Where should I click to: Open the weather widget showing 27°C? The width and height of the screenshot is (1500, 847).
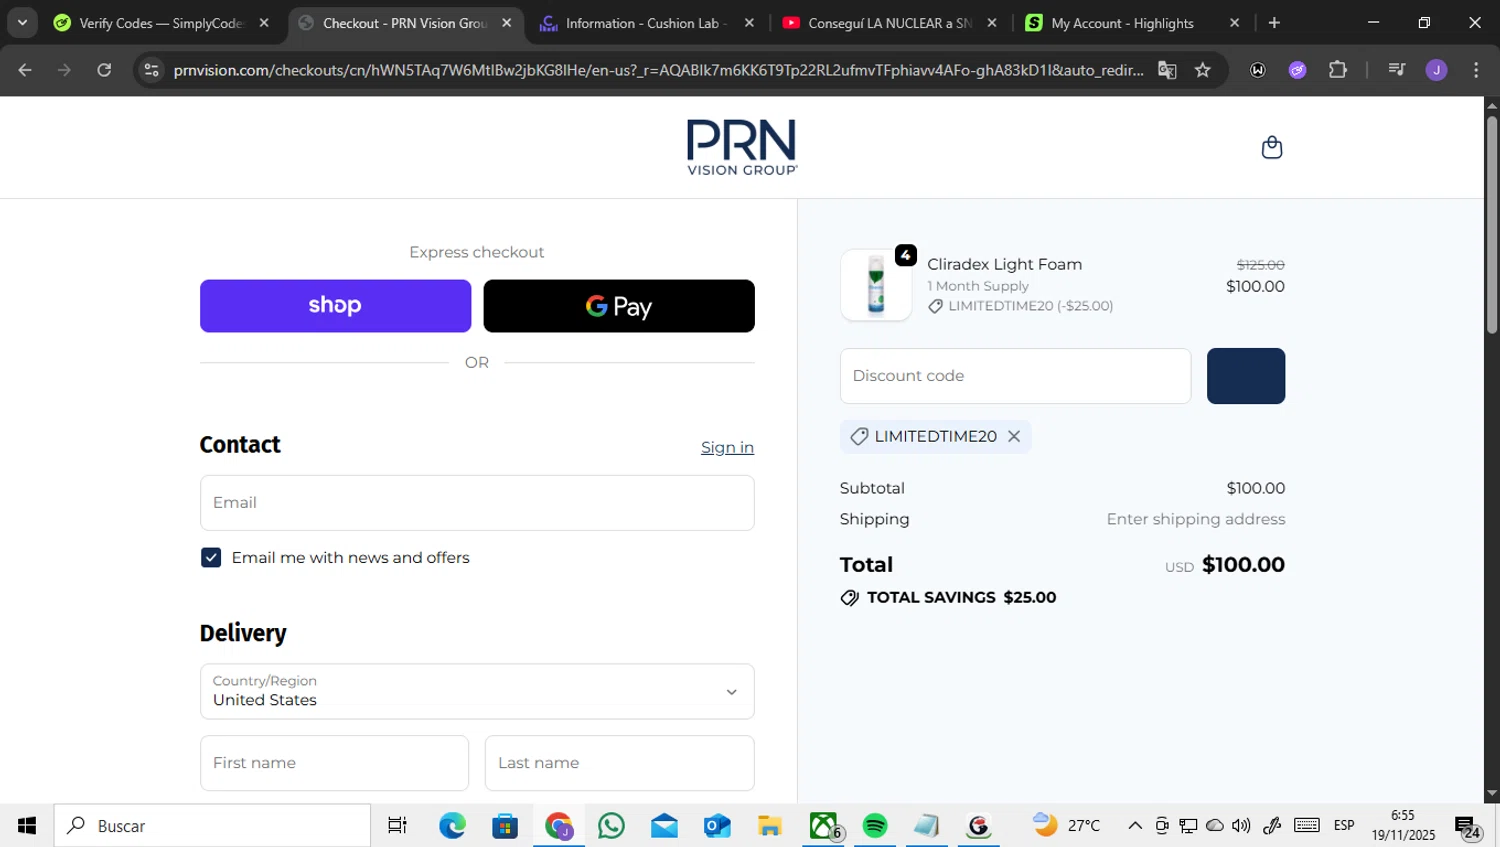pos(1068,826)
